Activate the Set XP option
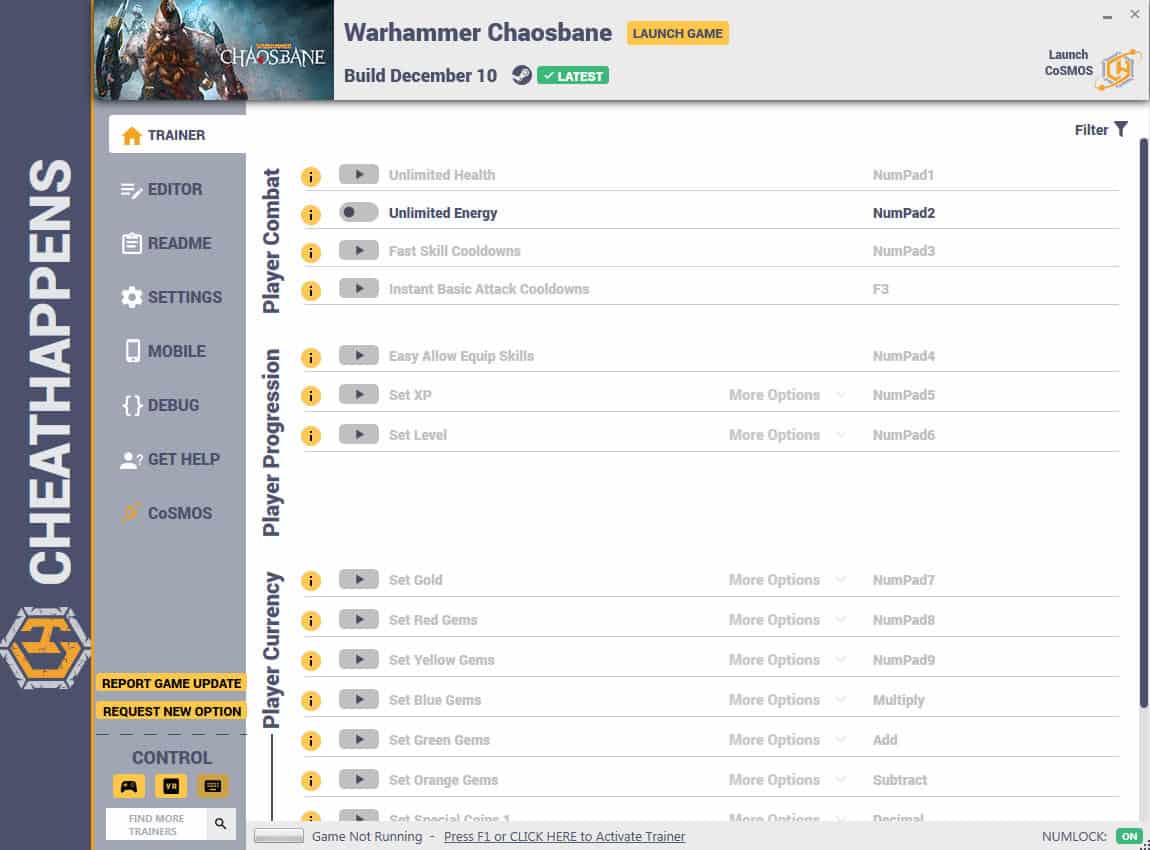1150x850 pixels. coord(359,395)
